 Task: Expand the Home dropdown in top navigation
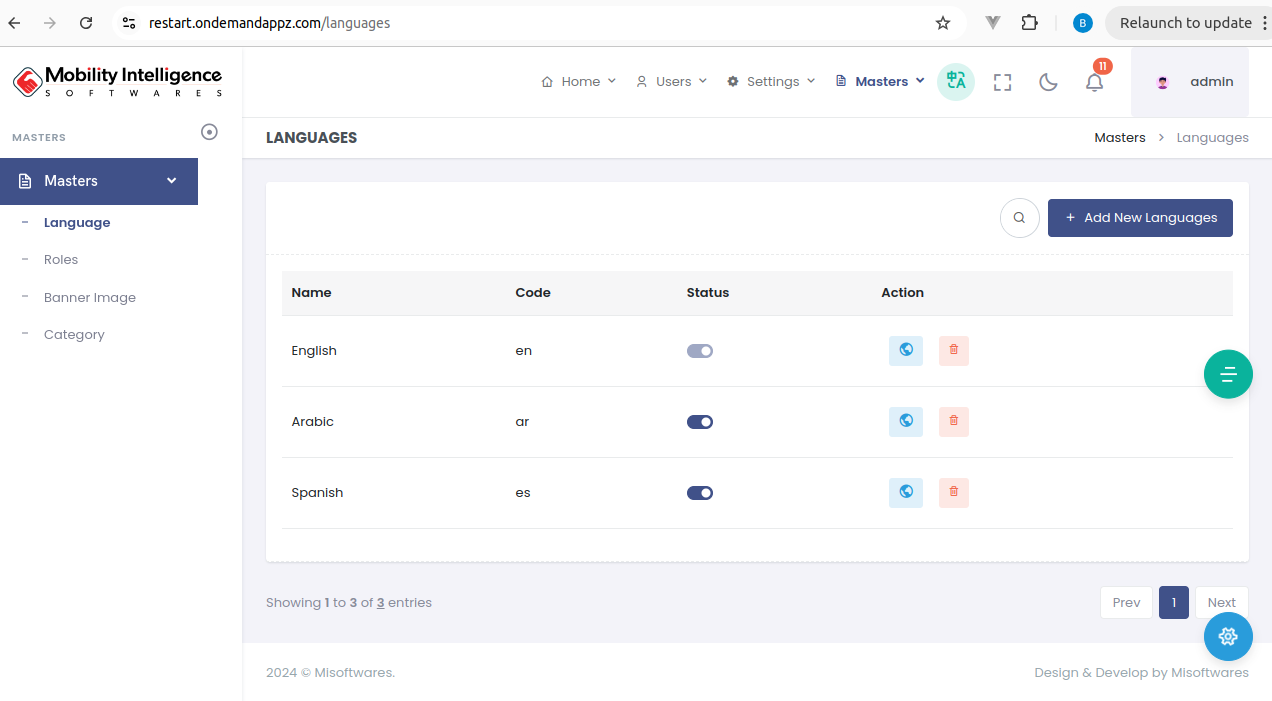[x=578, y=82]
